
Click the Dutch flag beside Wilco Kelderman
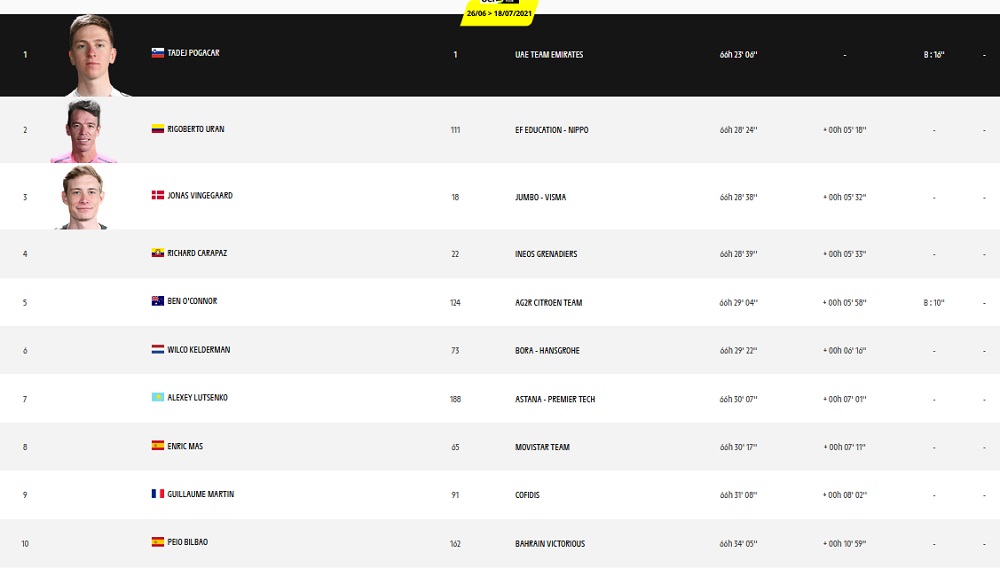(x=157, y=350)
